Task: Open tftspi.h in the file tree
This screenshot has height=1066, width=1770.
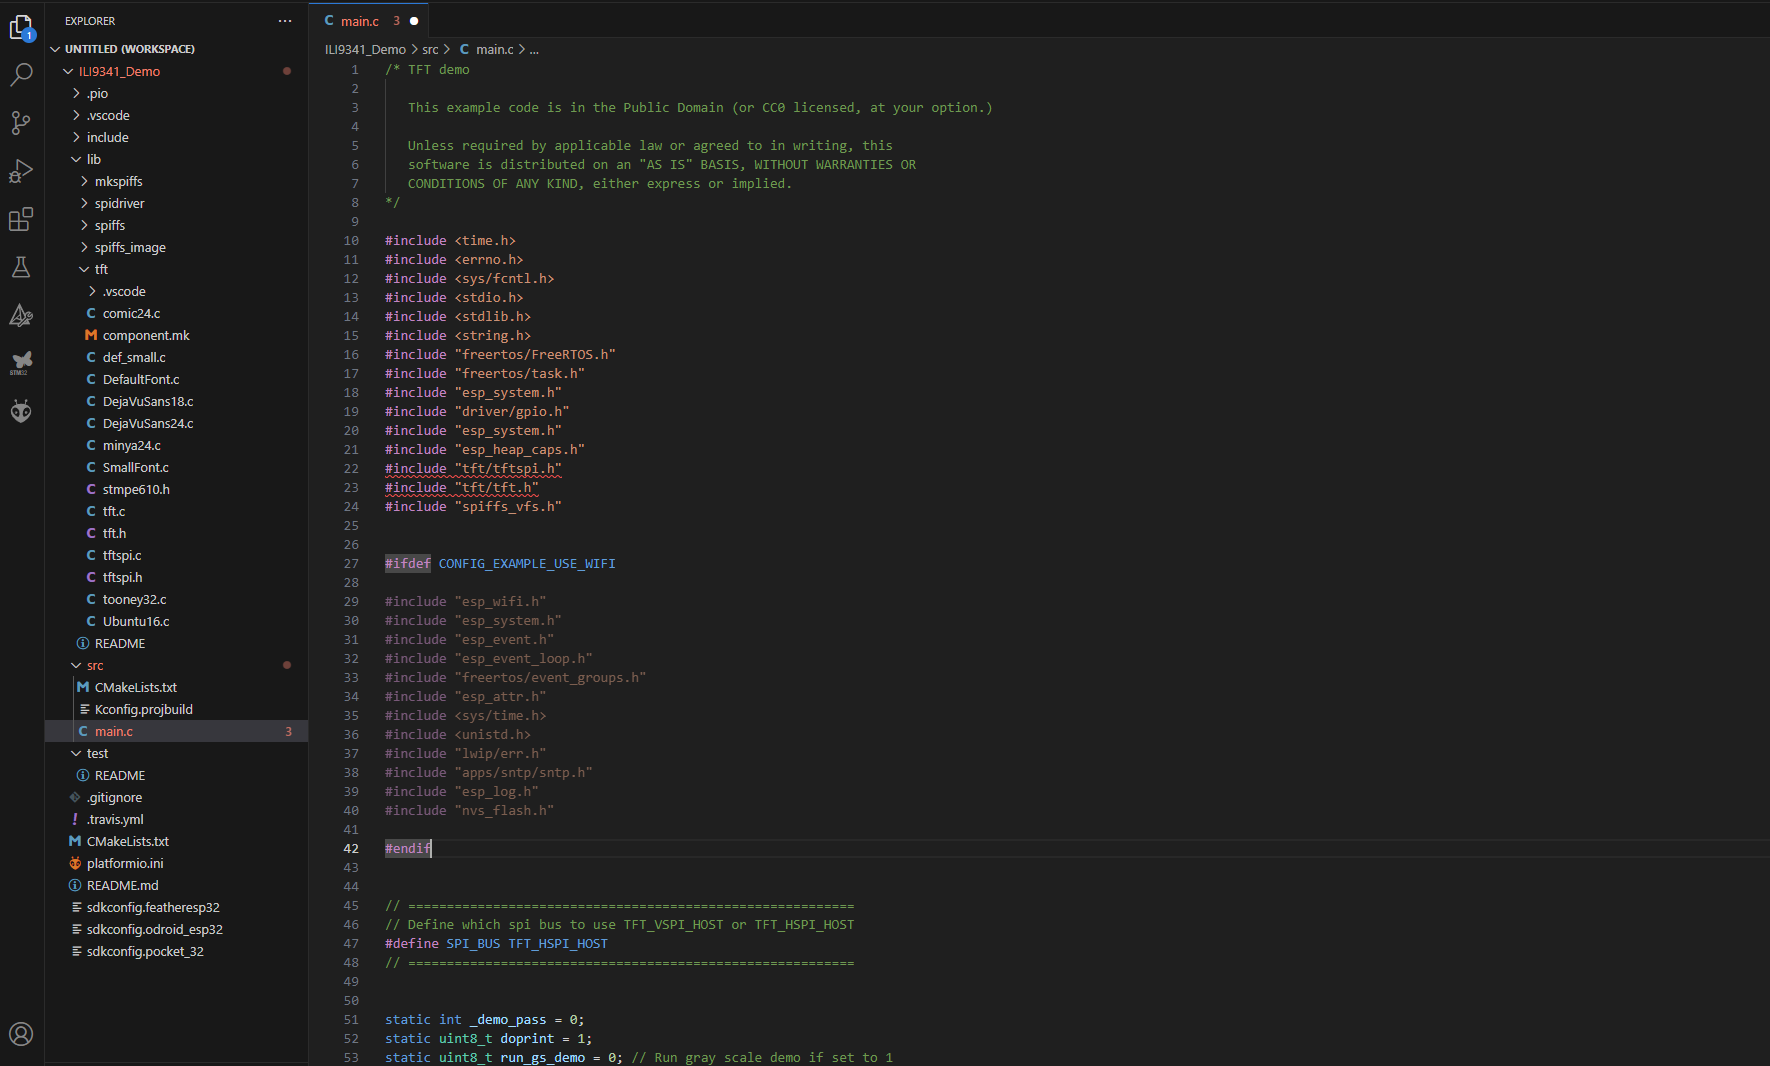Action: coord(176,577)
